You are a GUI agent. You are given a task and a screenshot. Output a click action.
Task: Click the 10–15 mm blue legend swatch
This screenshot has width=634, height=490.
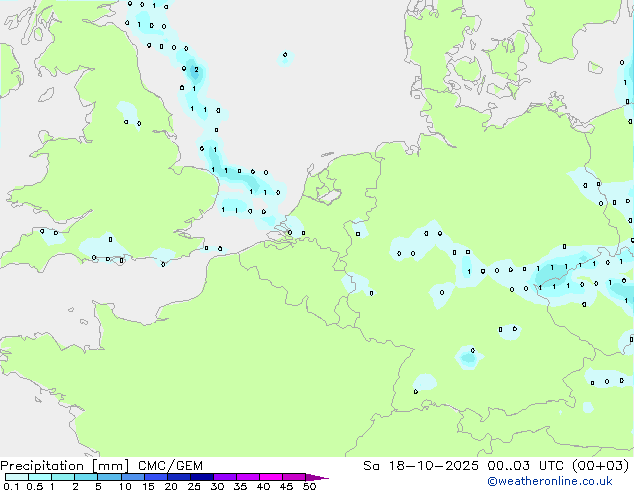[133, 477]
